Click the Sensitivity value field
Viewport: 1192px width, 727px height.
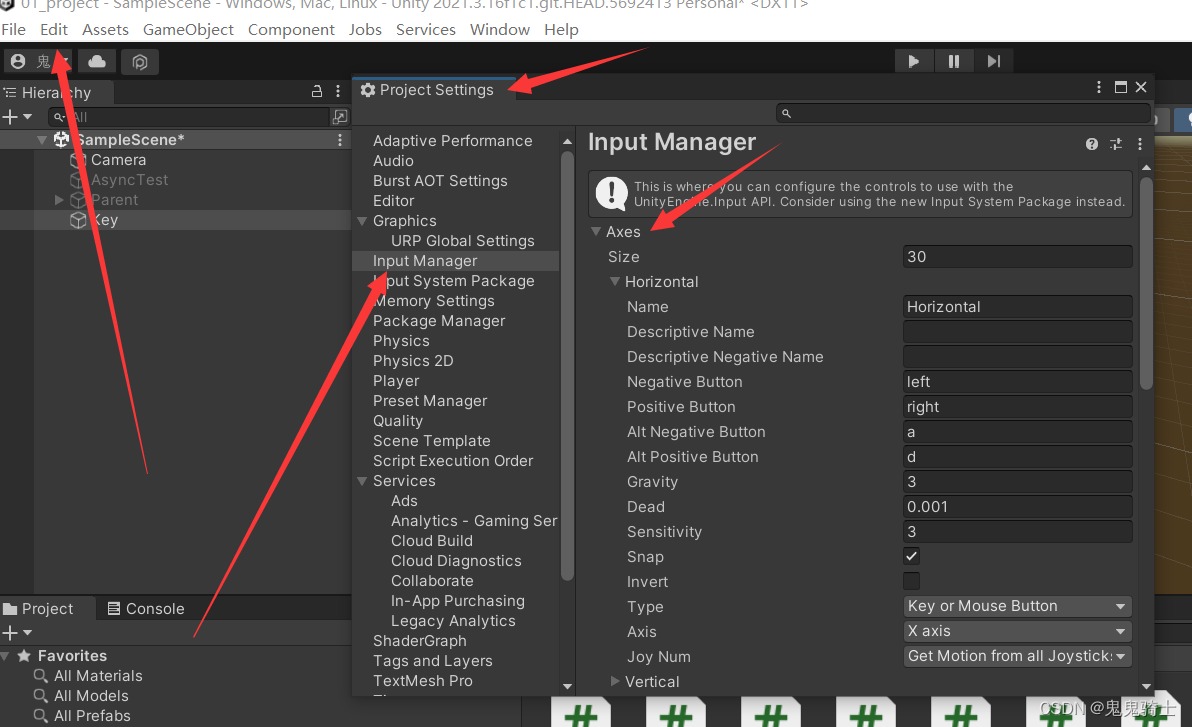[1017, 532]
